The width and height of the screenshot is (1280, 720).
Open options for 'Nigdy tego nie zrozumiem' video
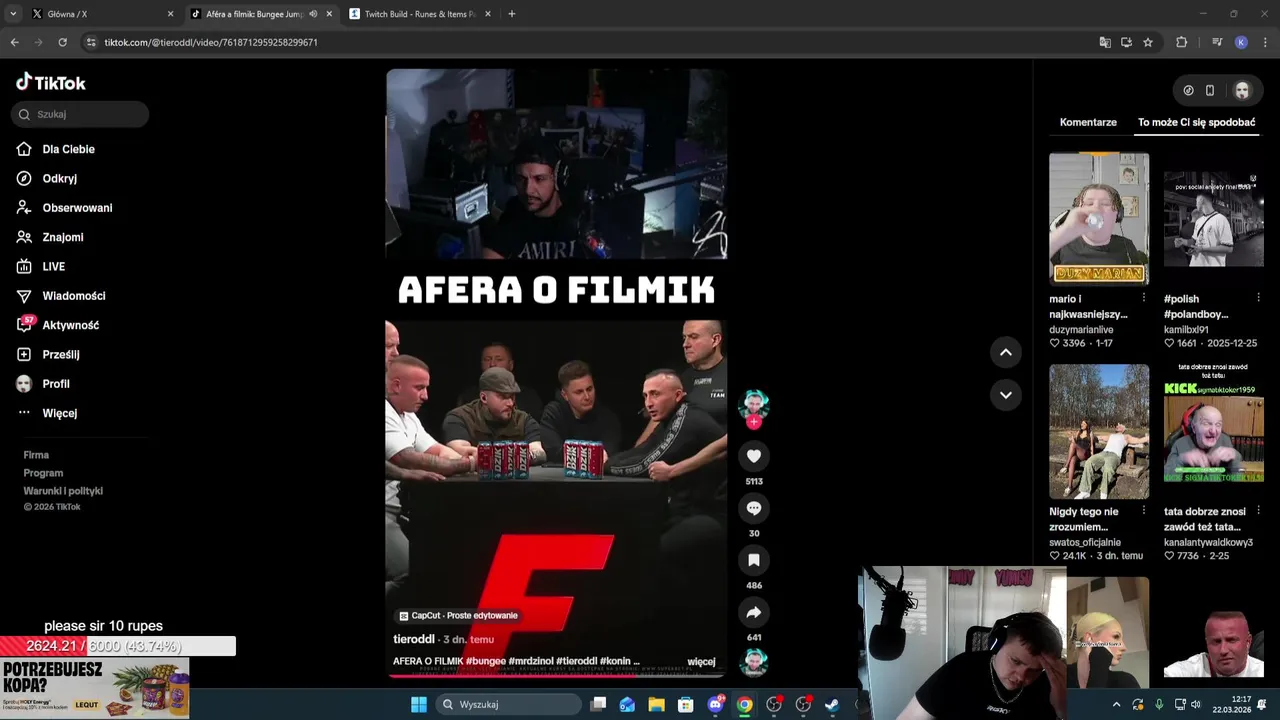coord(1144,511)
